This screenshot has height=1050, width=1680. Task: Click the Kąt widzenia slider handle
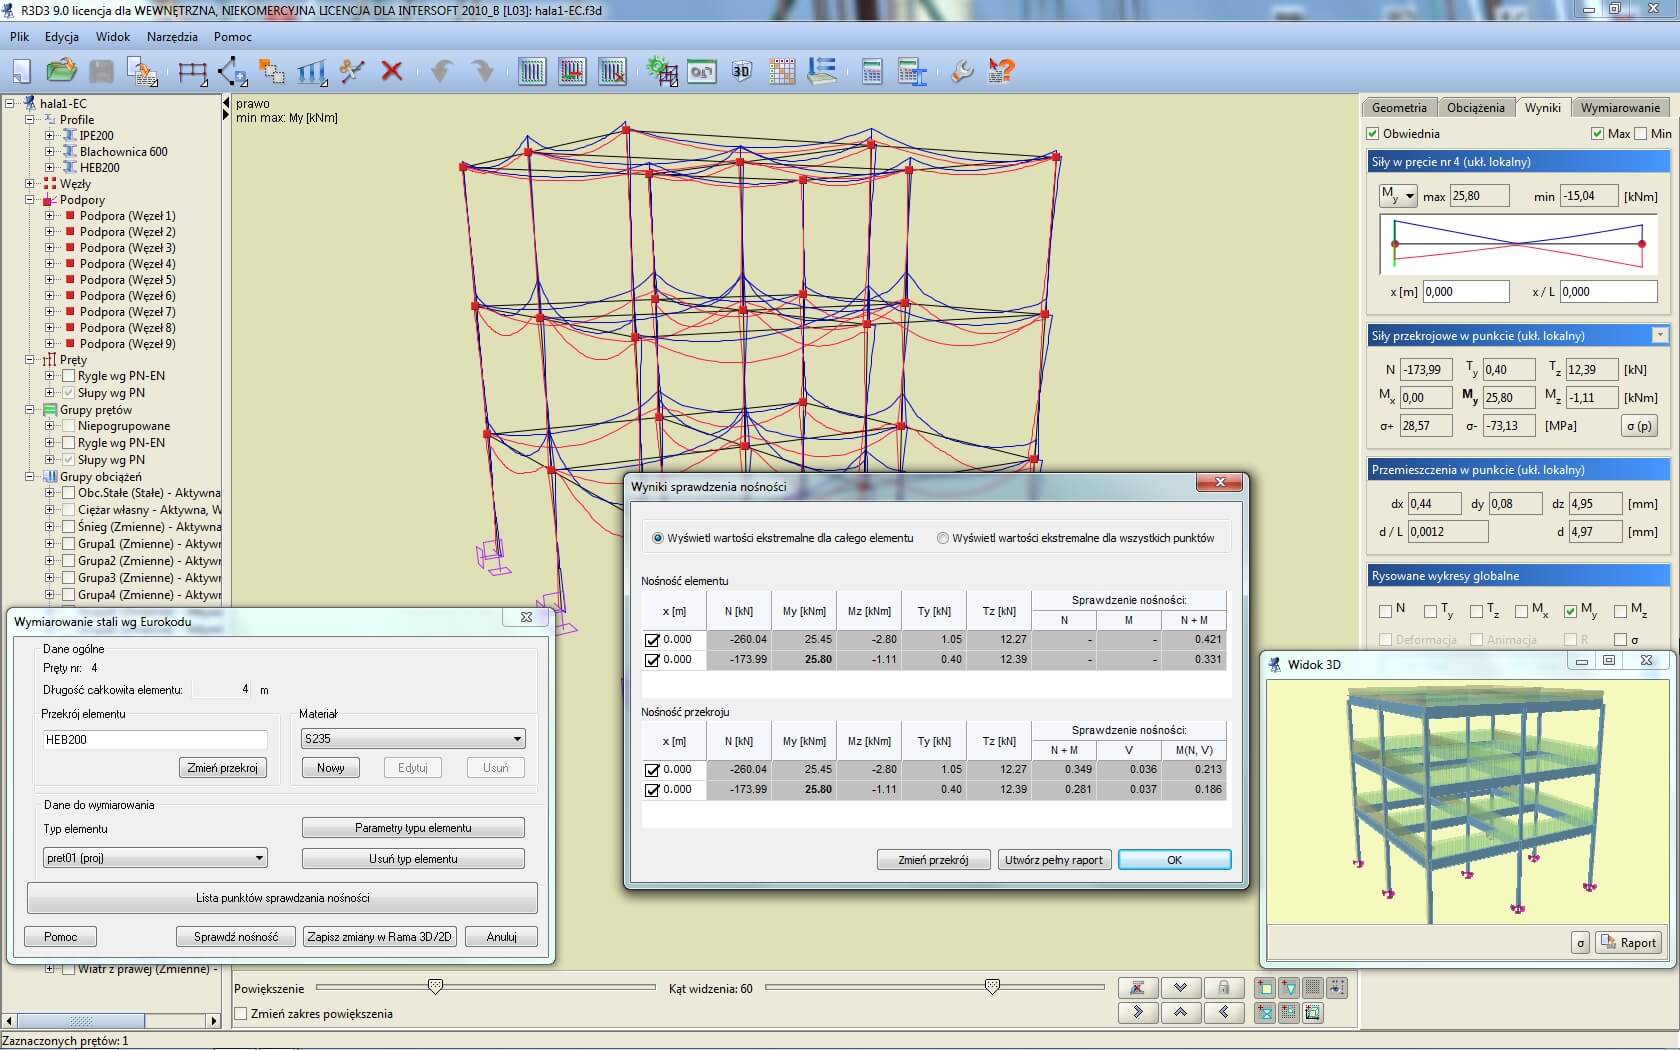pos(992,987)
